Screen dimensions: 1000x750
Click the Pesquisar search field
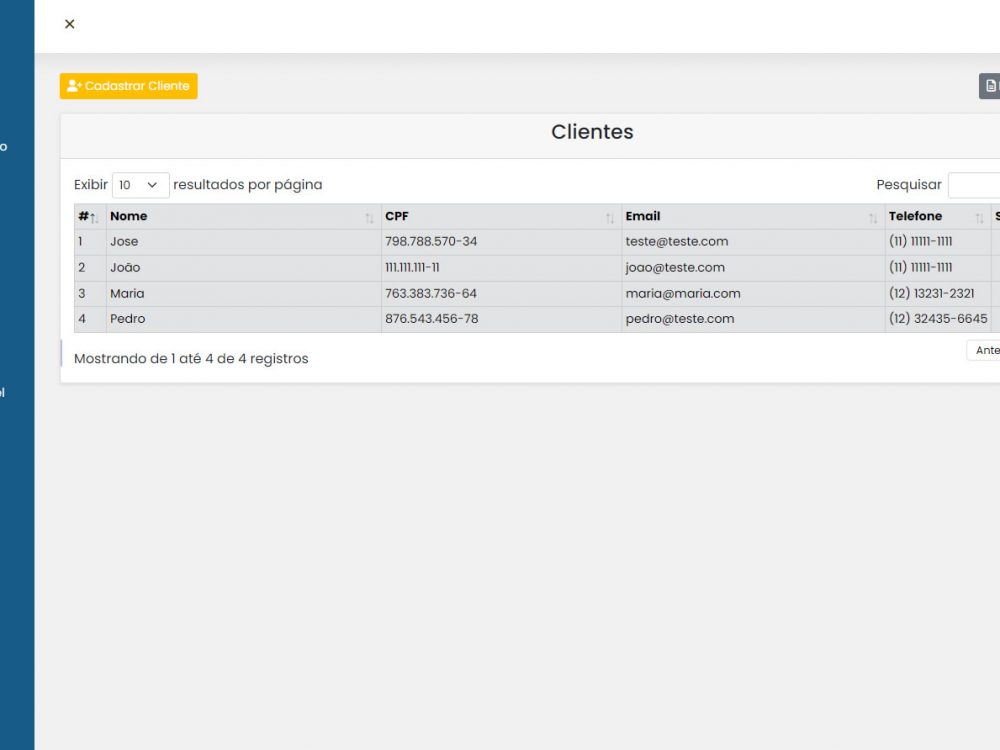974,185
